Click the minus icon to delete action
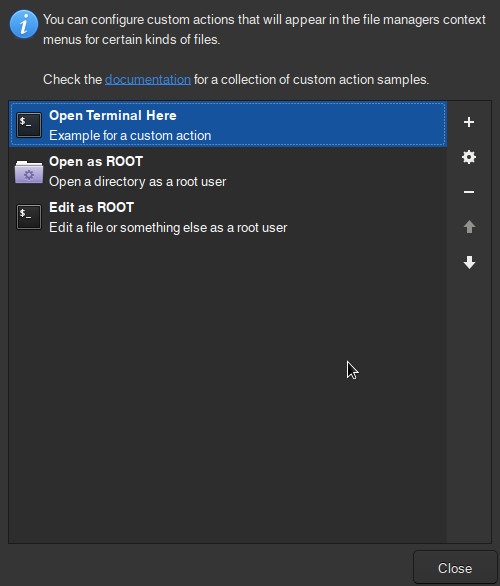500x586 pixels. [x=469, y=192]
